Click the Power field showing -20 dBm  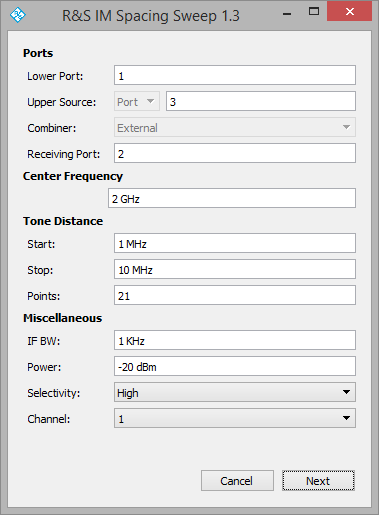pyautogui.click(x=235, y=366)
